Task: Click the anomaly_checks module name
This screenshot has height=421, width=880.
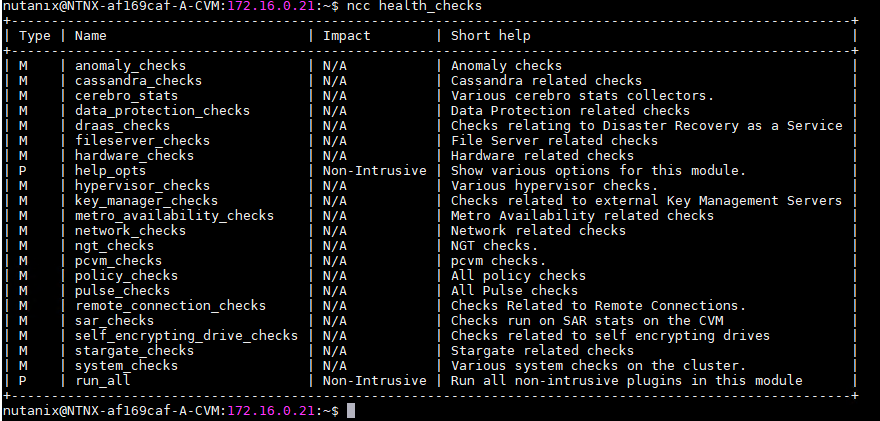Action: click(130, 66)
